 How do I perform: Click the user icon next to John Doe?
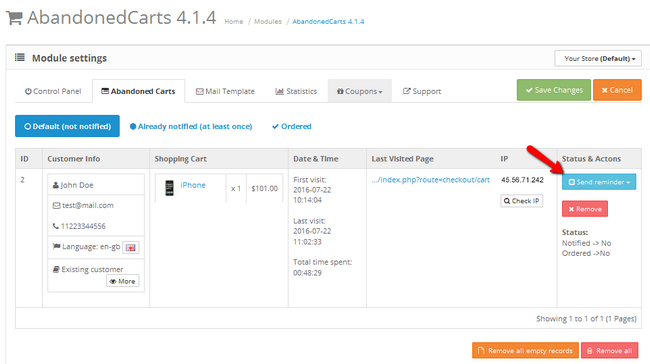click(56, 185)
